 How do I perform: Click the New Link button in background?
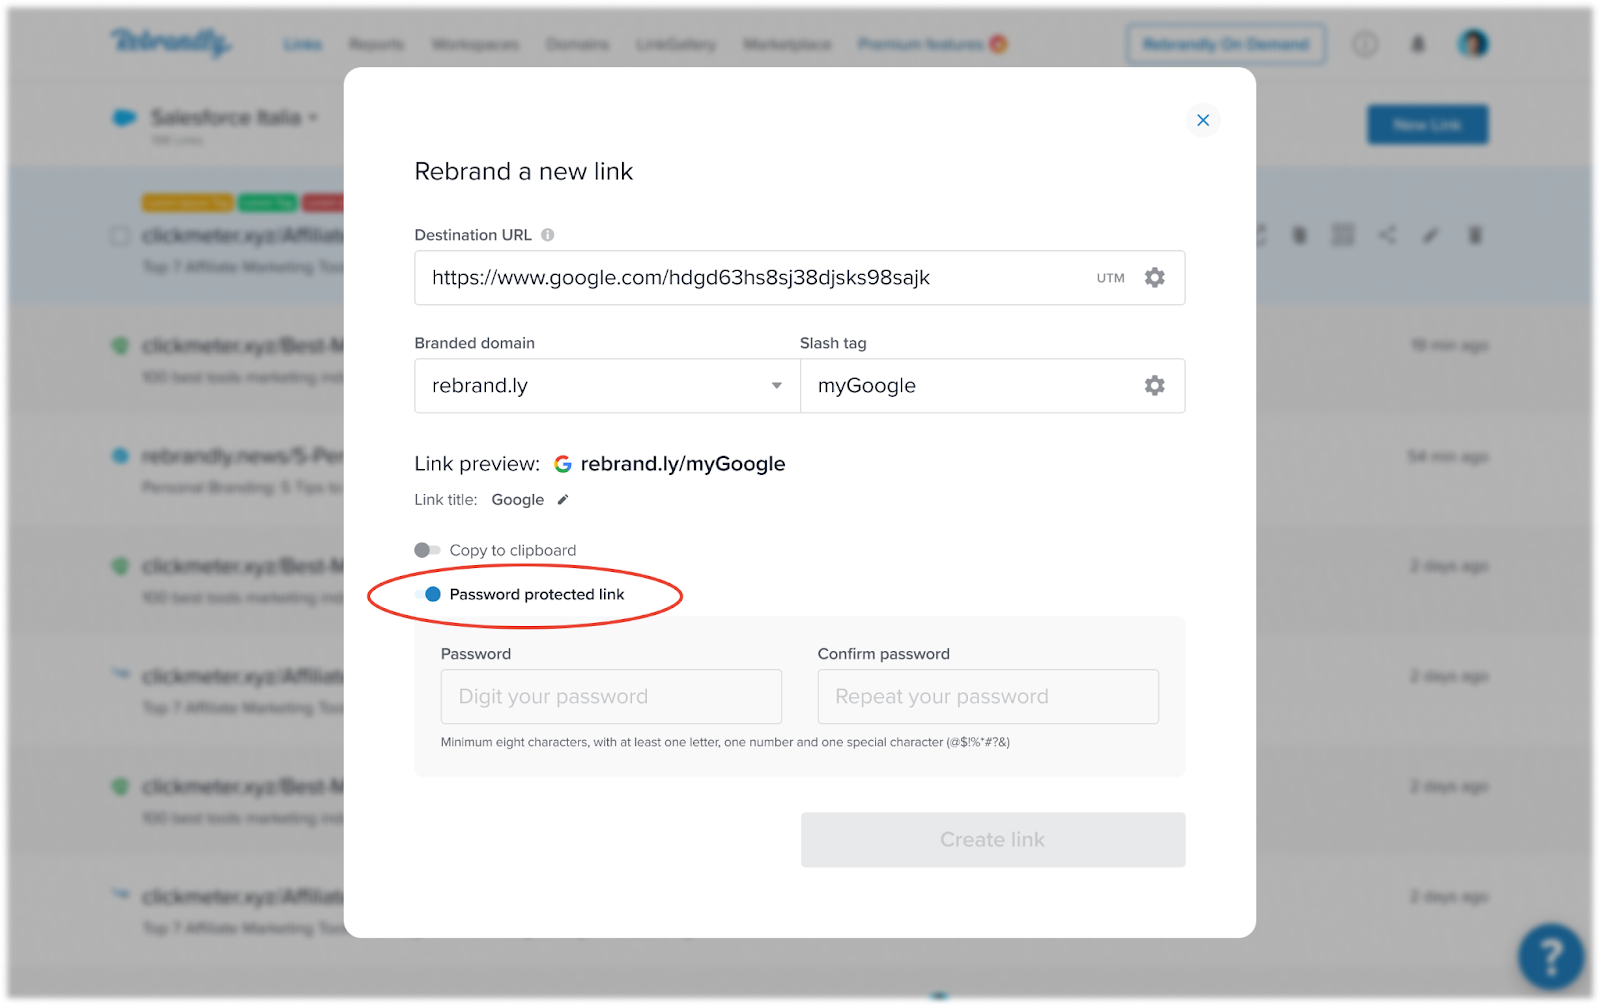1428,125
